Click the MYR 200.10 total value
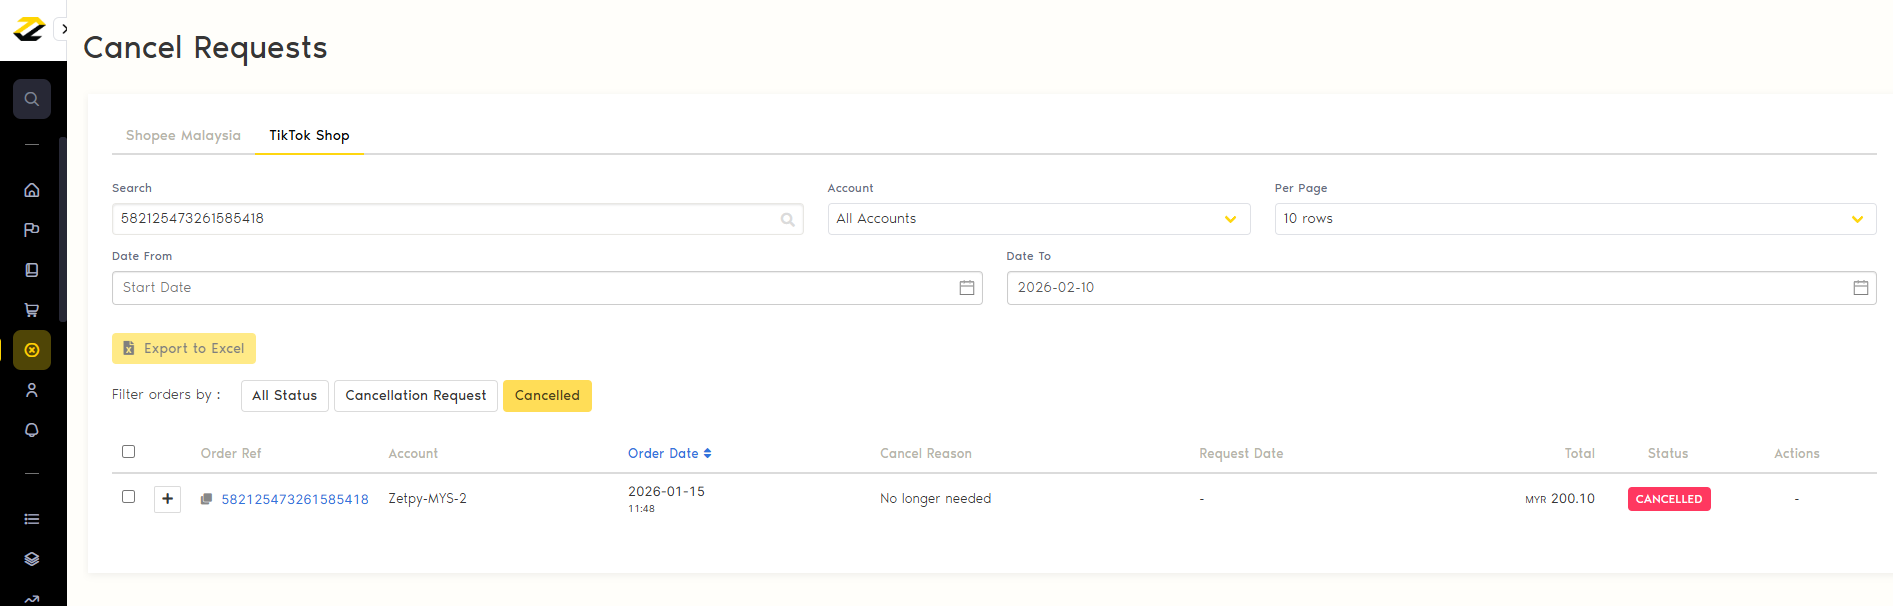The image size is (1893, 606). [x=1560, y=499]
